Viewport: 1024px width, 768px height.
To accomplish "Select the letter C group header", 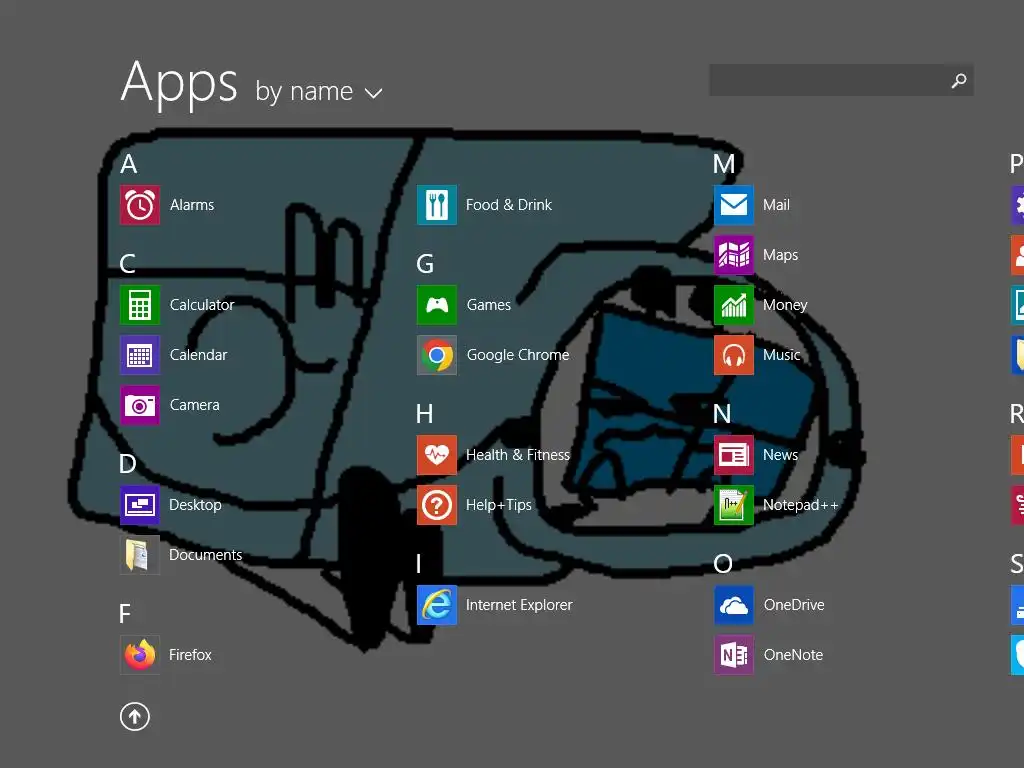I will click(x=127, y=264).
